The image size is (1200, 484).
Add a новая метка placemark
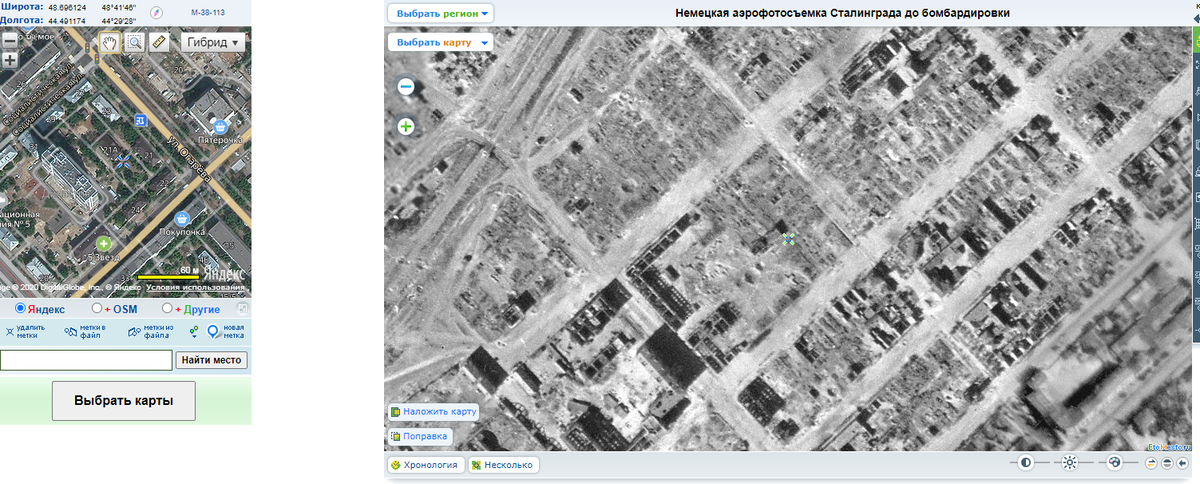(226, 331)
